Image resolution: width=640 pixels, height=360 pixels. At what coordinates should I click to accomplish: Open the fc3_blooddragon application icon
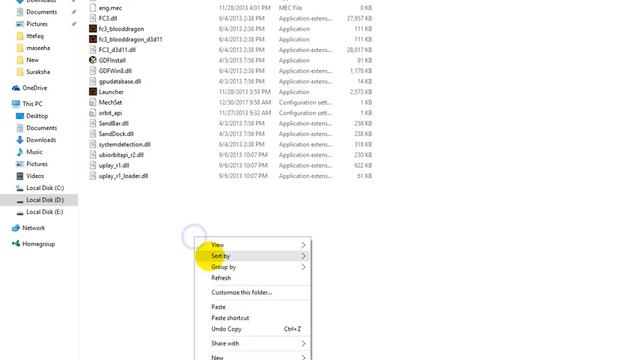[93, 29]
